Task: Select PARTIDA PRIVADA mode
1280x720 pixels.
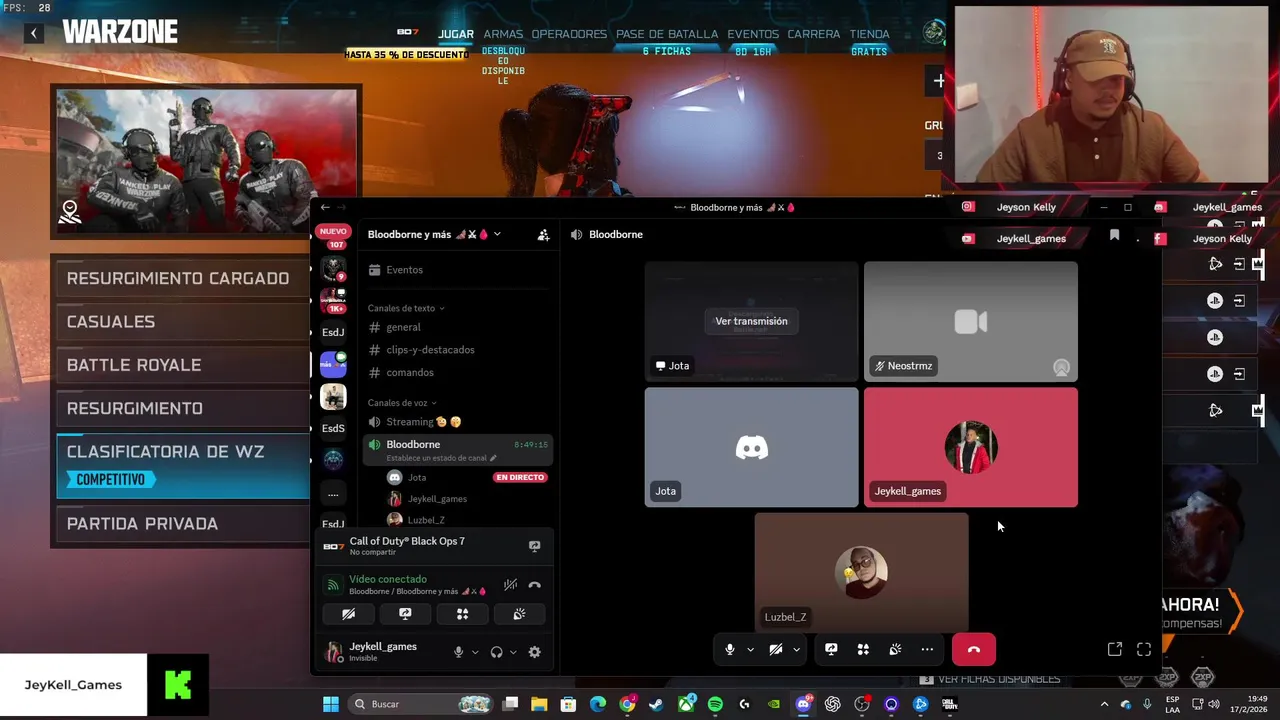Action: coord(182,524)
